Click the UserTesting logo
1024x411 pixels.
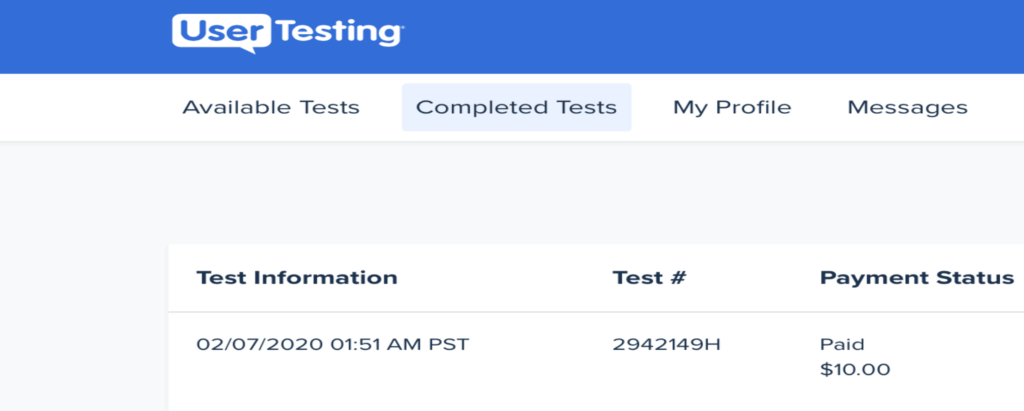pyautogui.click(x=288, y=33)
